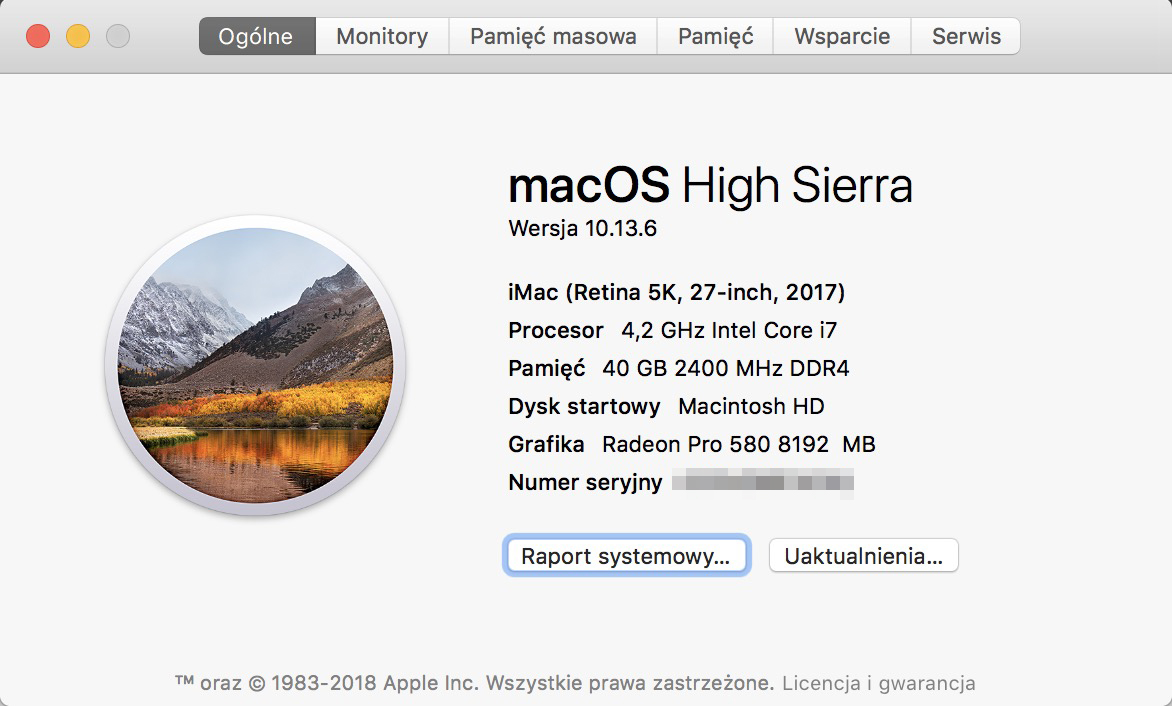Click the High Sierra mountain logo

coord(255,365)
